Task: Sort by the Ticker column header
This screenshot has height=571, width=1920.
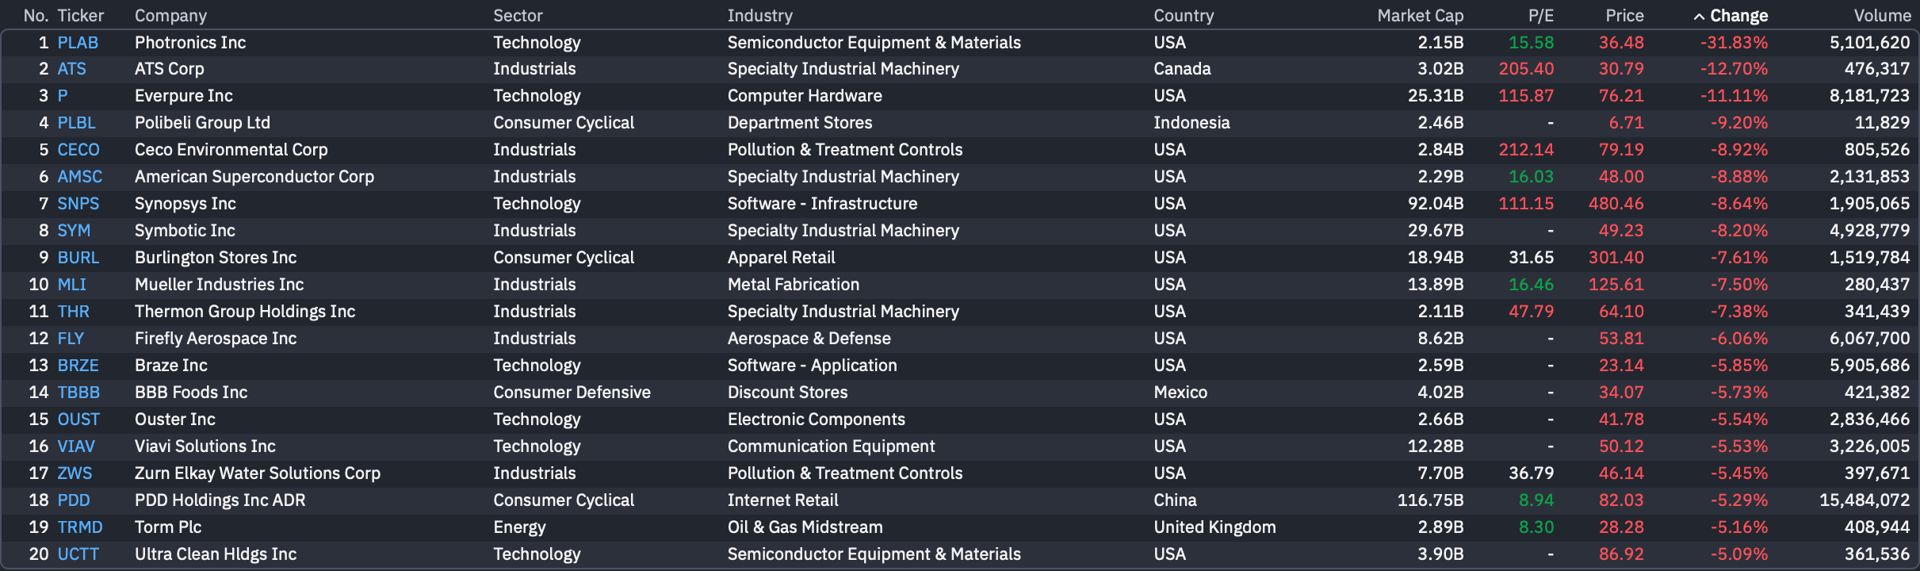Action: point(80,16)
